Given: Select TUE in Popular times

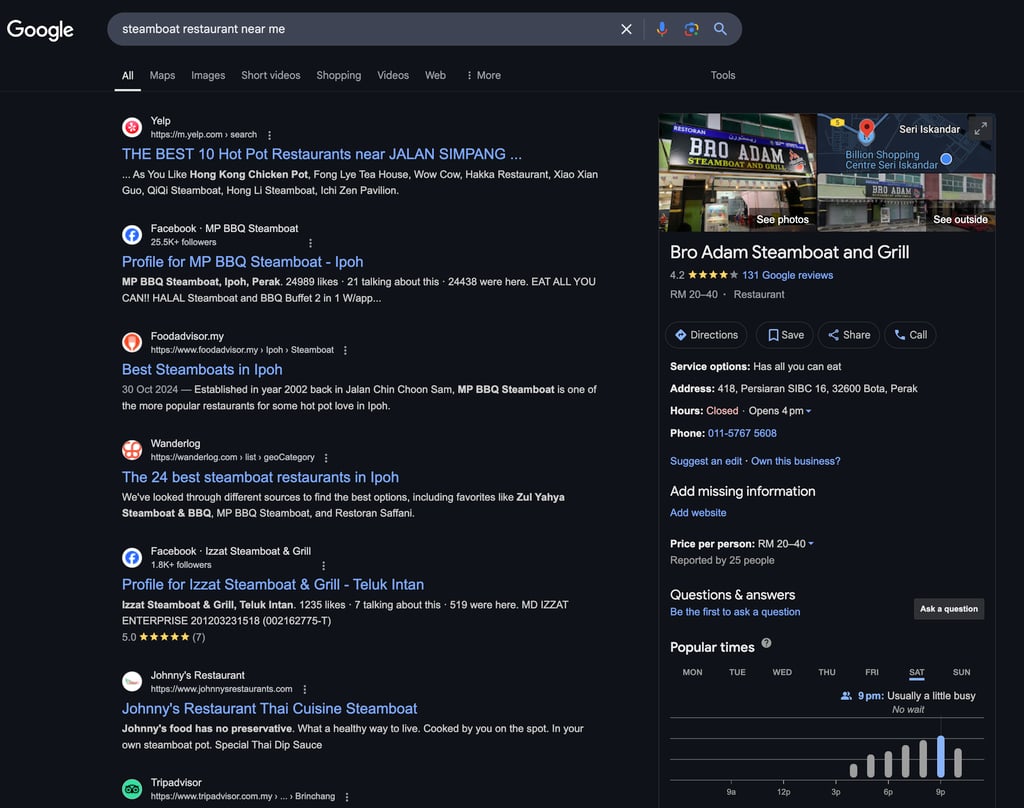Looking at the screenshot, I should pos(737,672).
